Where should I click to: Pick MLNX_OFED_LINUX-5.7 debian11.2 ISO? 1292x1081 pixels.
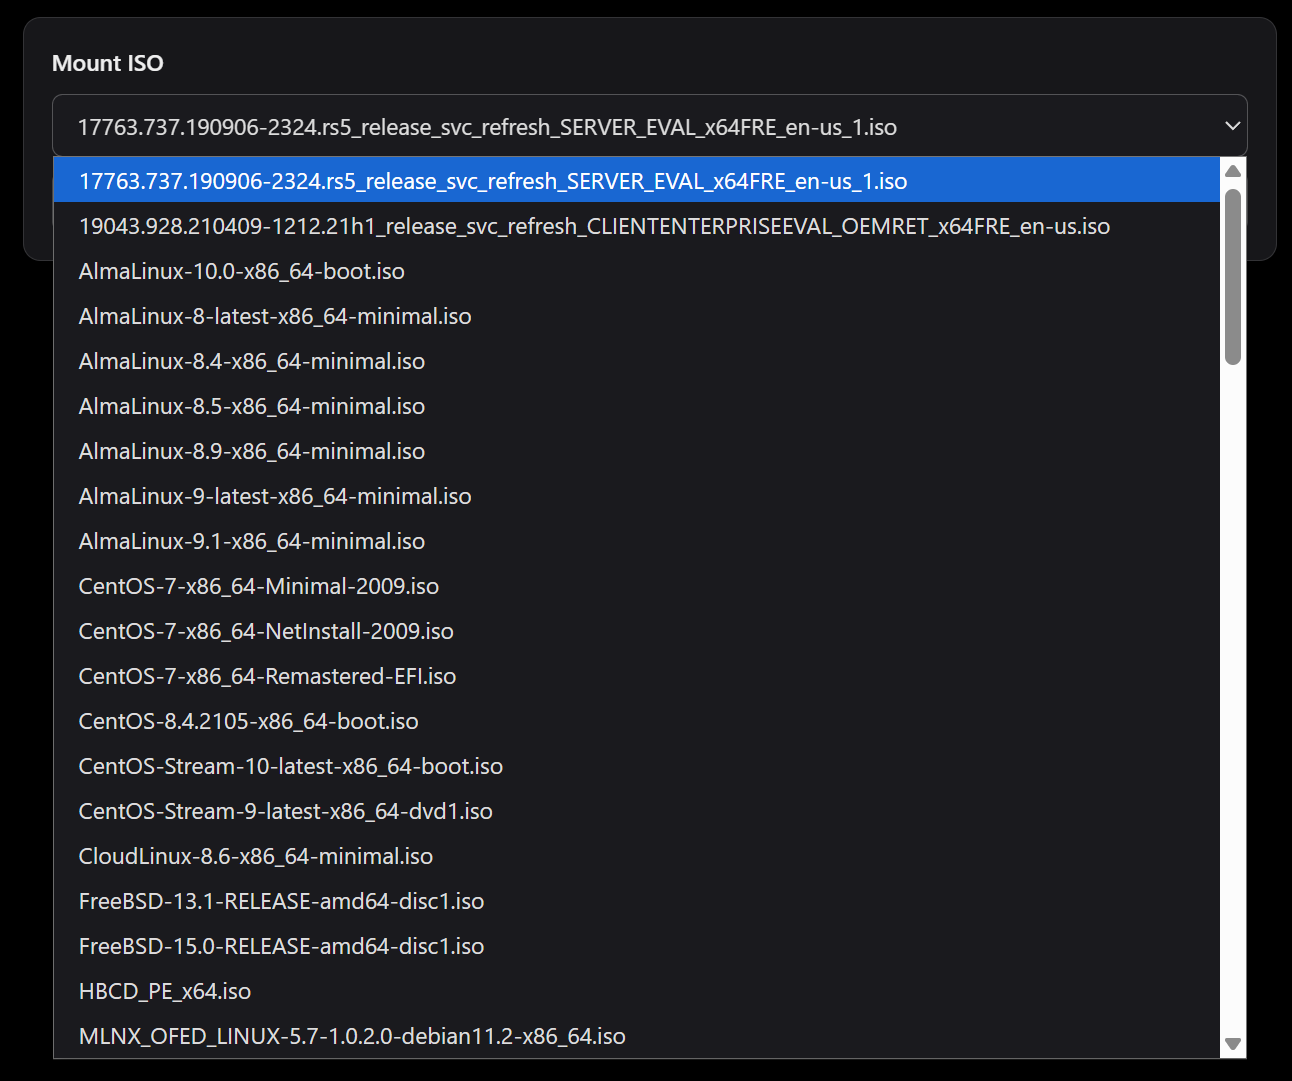click(637, 1036)
